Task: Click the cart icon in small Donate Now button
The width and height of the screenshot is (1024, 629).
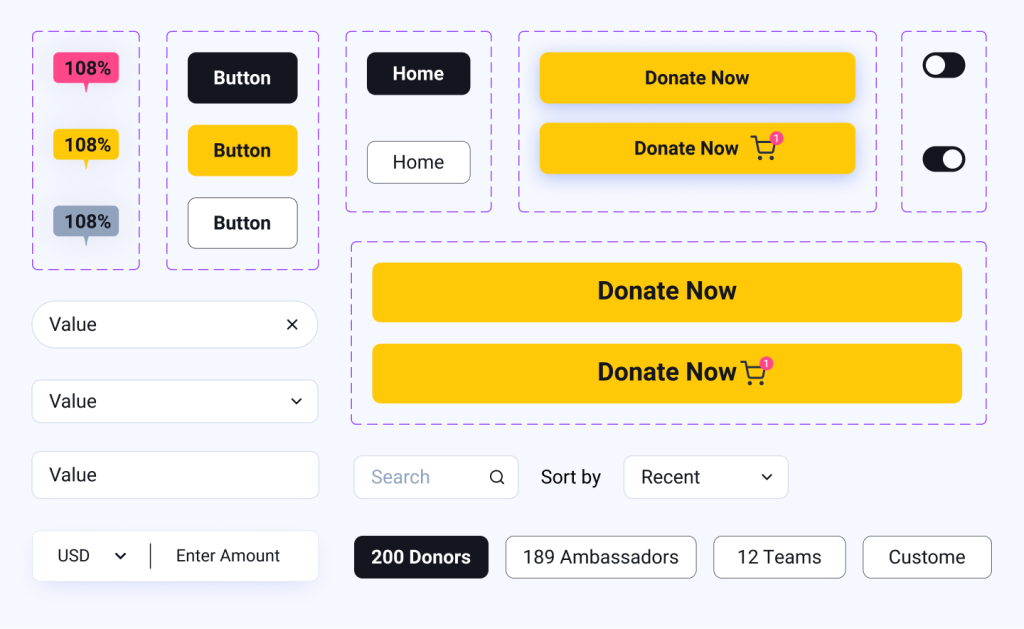Action: click(764, 148)
